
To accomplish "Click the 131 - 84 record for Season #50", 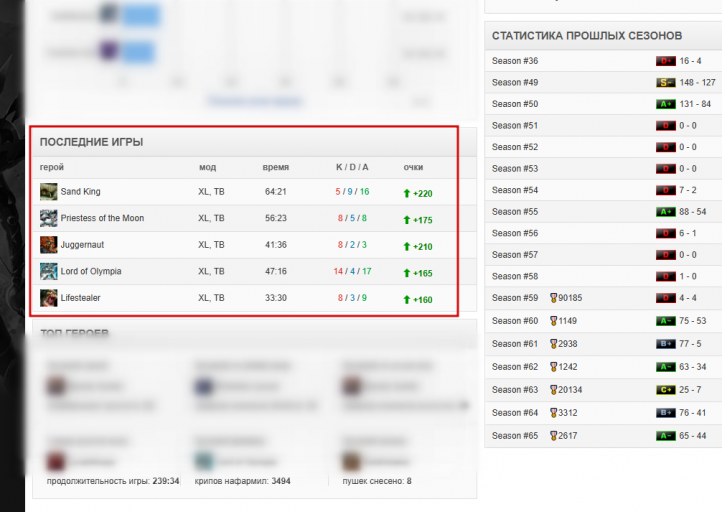I will tap(695, 104).
